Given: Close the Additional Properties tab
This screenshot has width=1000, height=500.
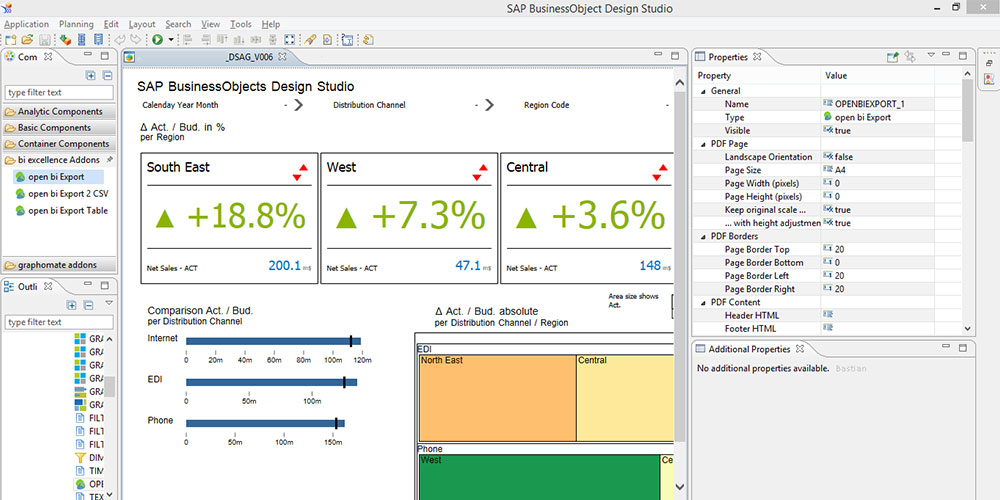Looking at the screenshot, I should click(800, 349).
